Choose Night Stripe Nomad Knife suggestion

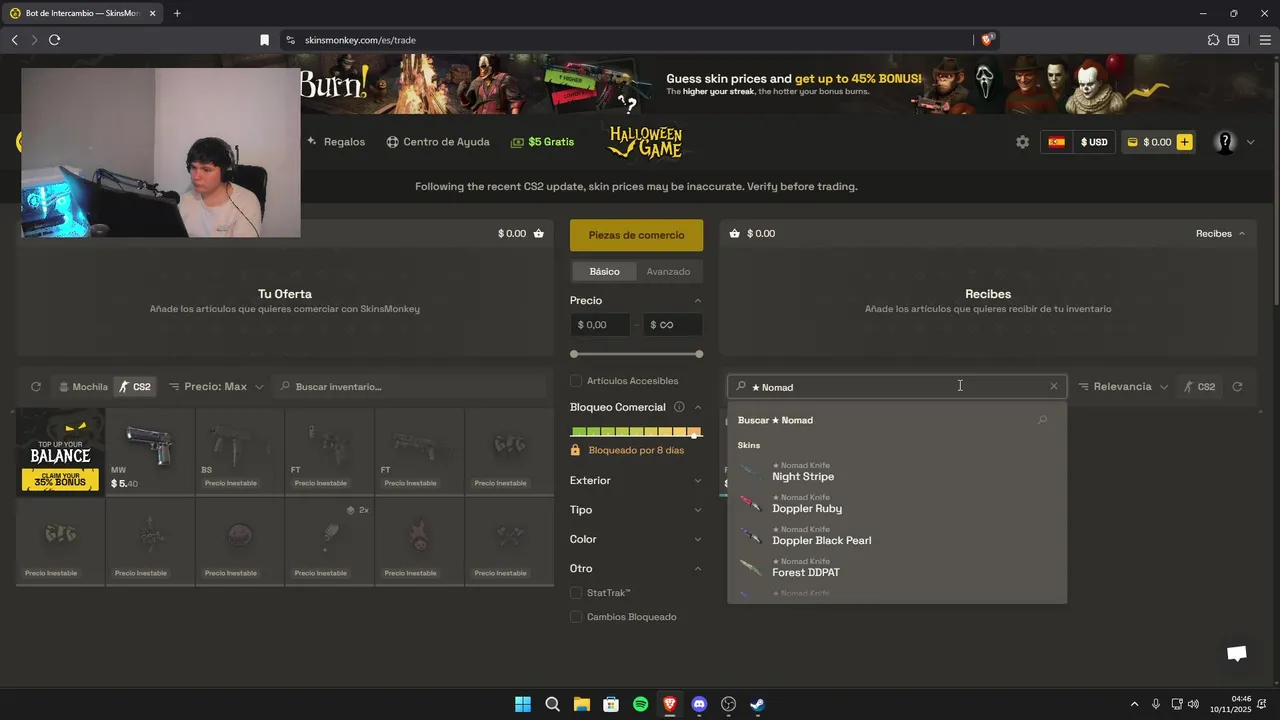[897, 471]
